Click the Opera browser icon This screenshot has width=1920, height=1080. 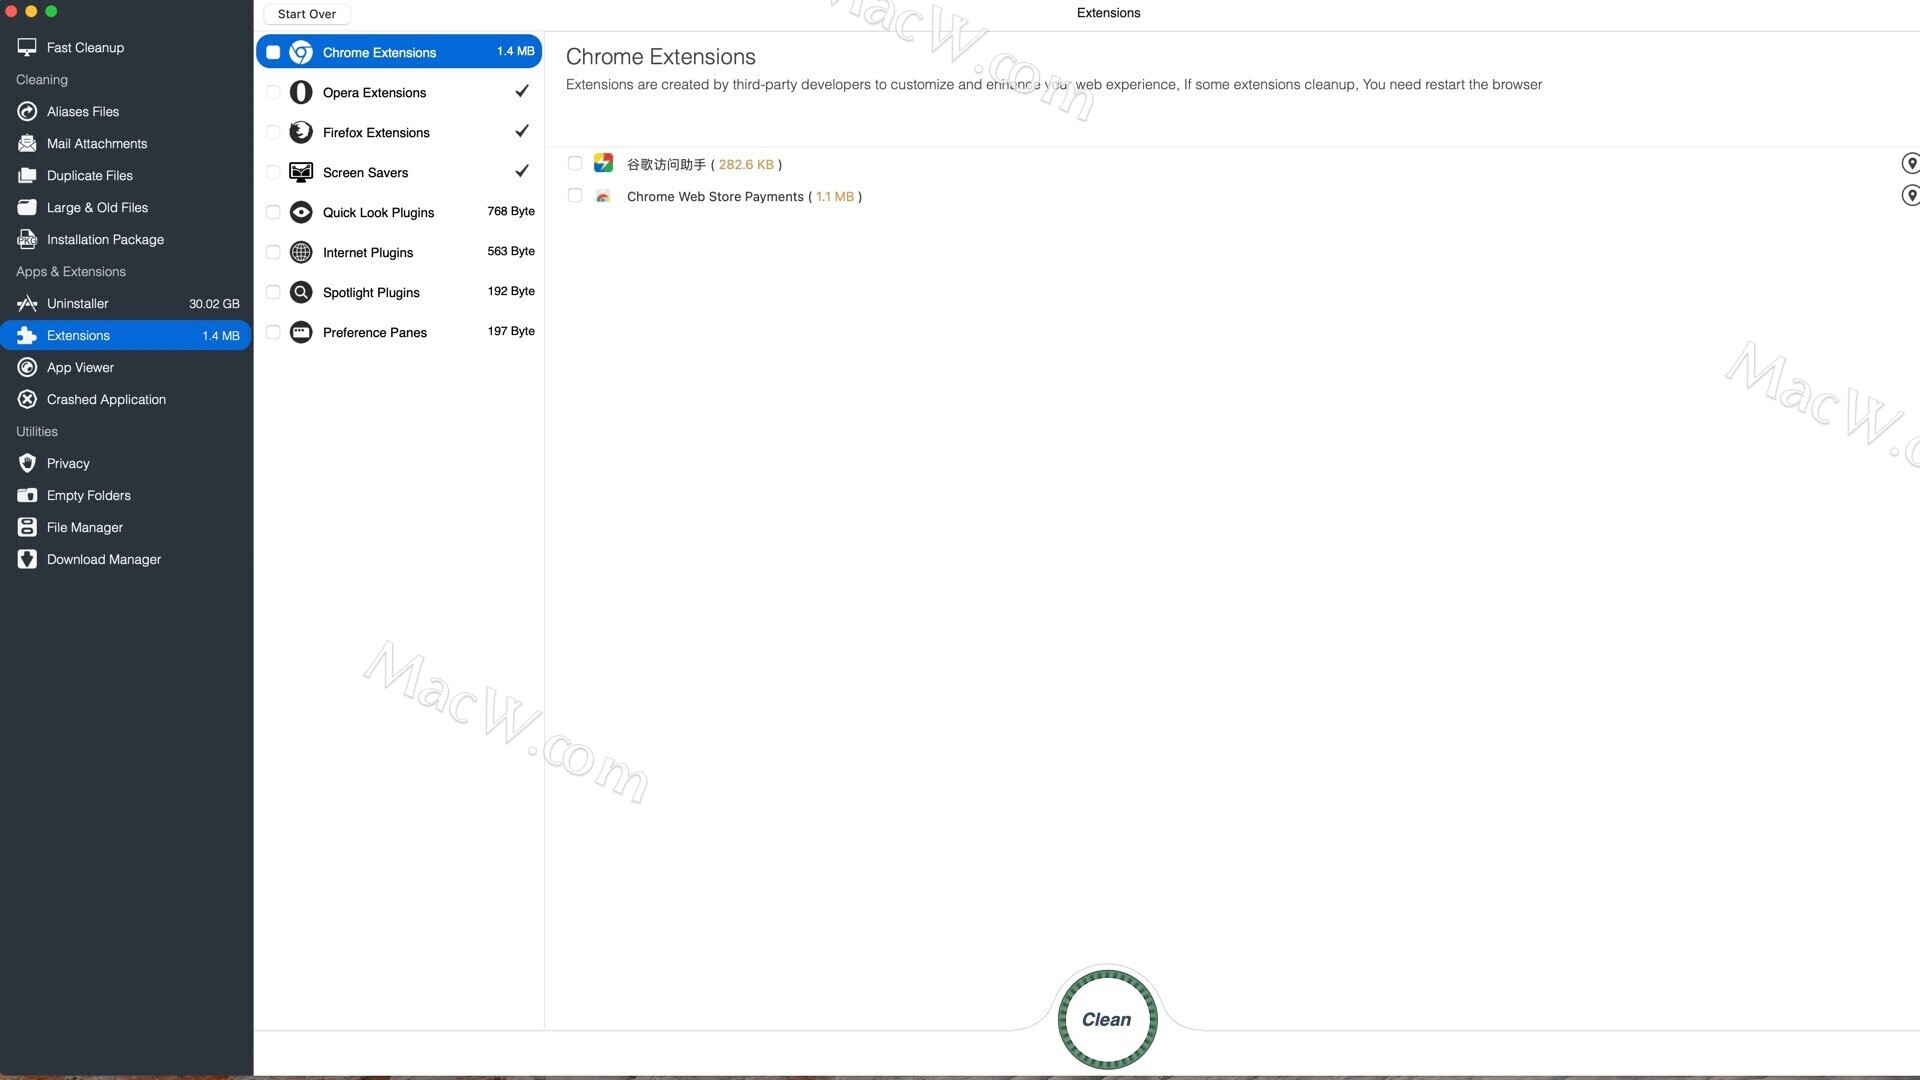(x=301, y=92)
